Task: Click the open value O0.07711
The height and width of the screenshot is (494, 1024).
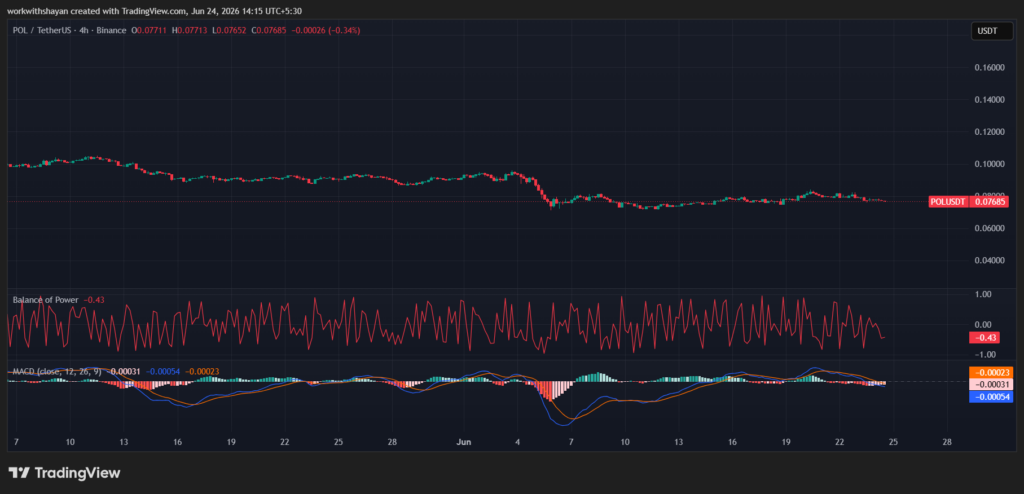Action: 150,31
